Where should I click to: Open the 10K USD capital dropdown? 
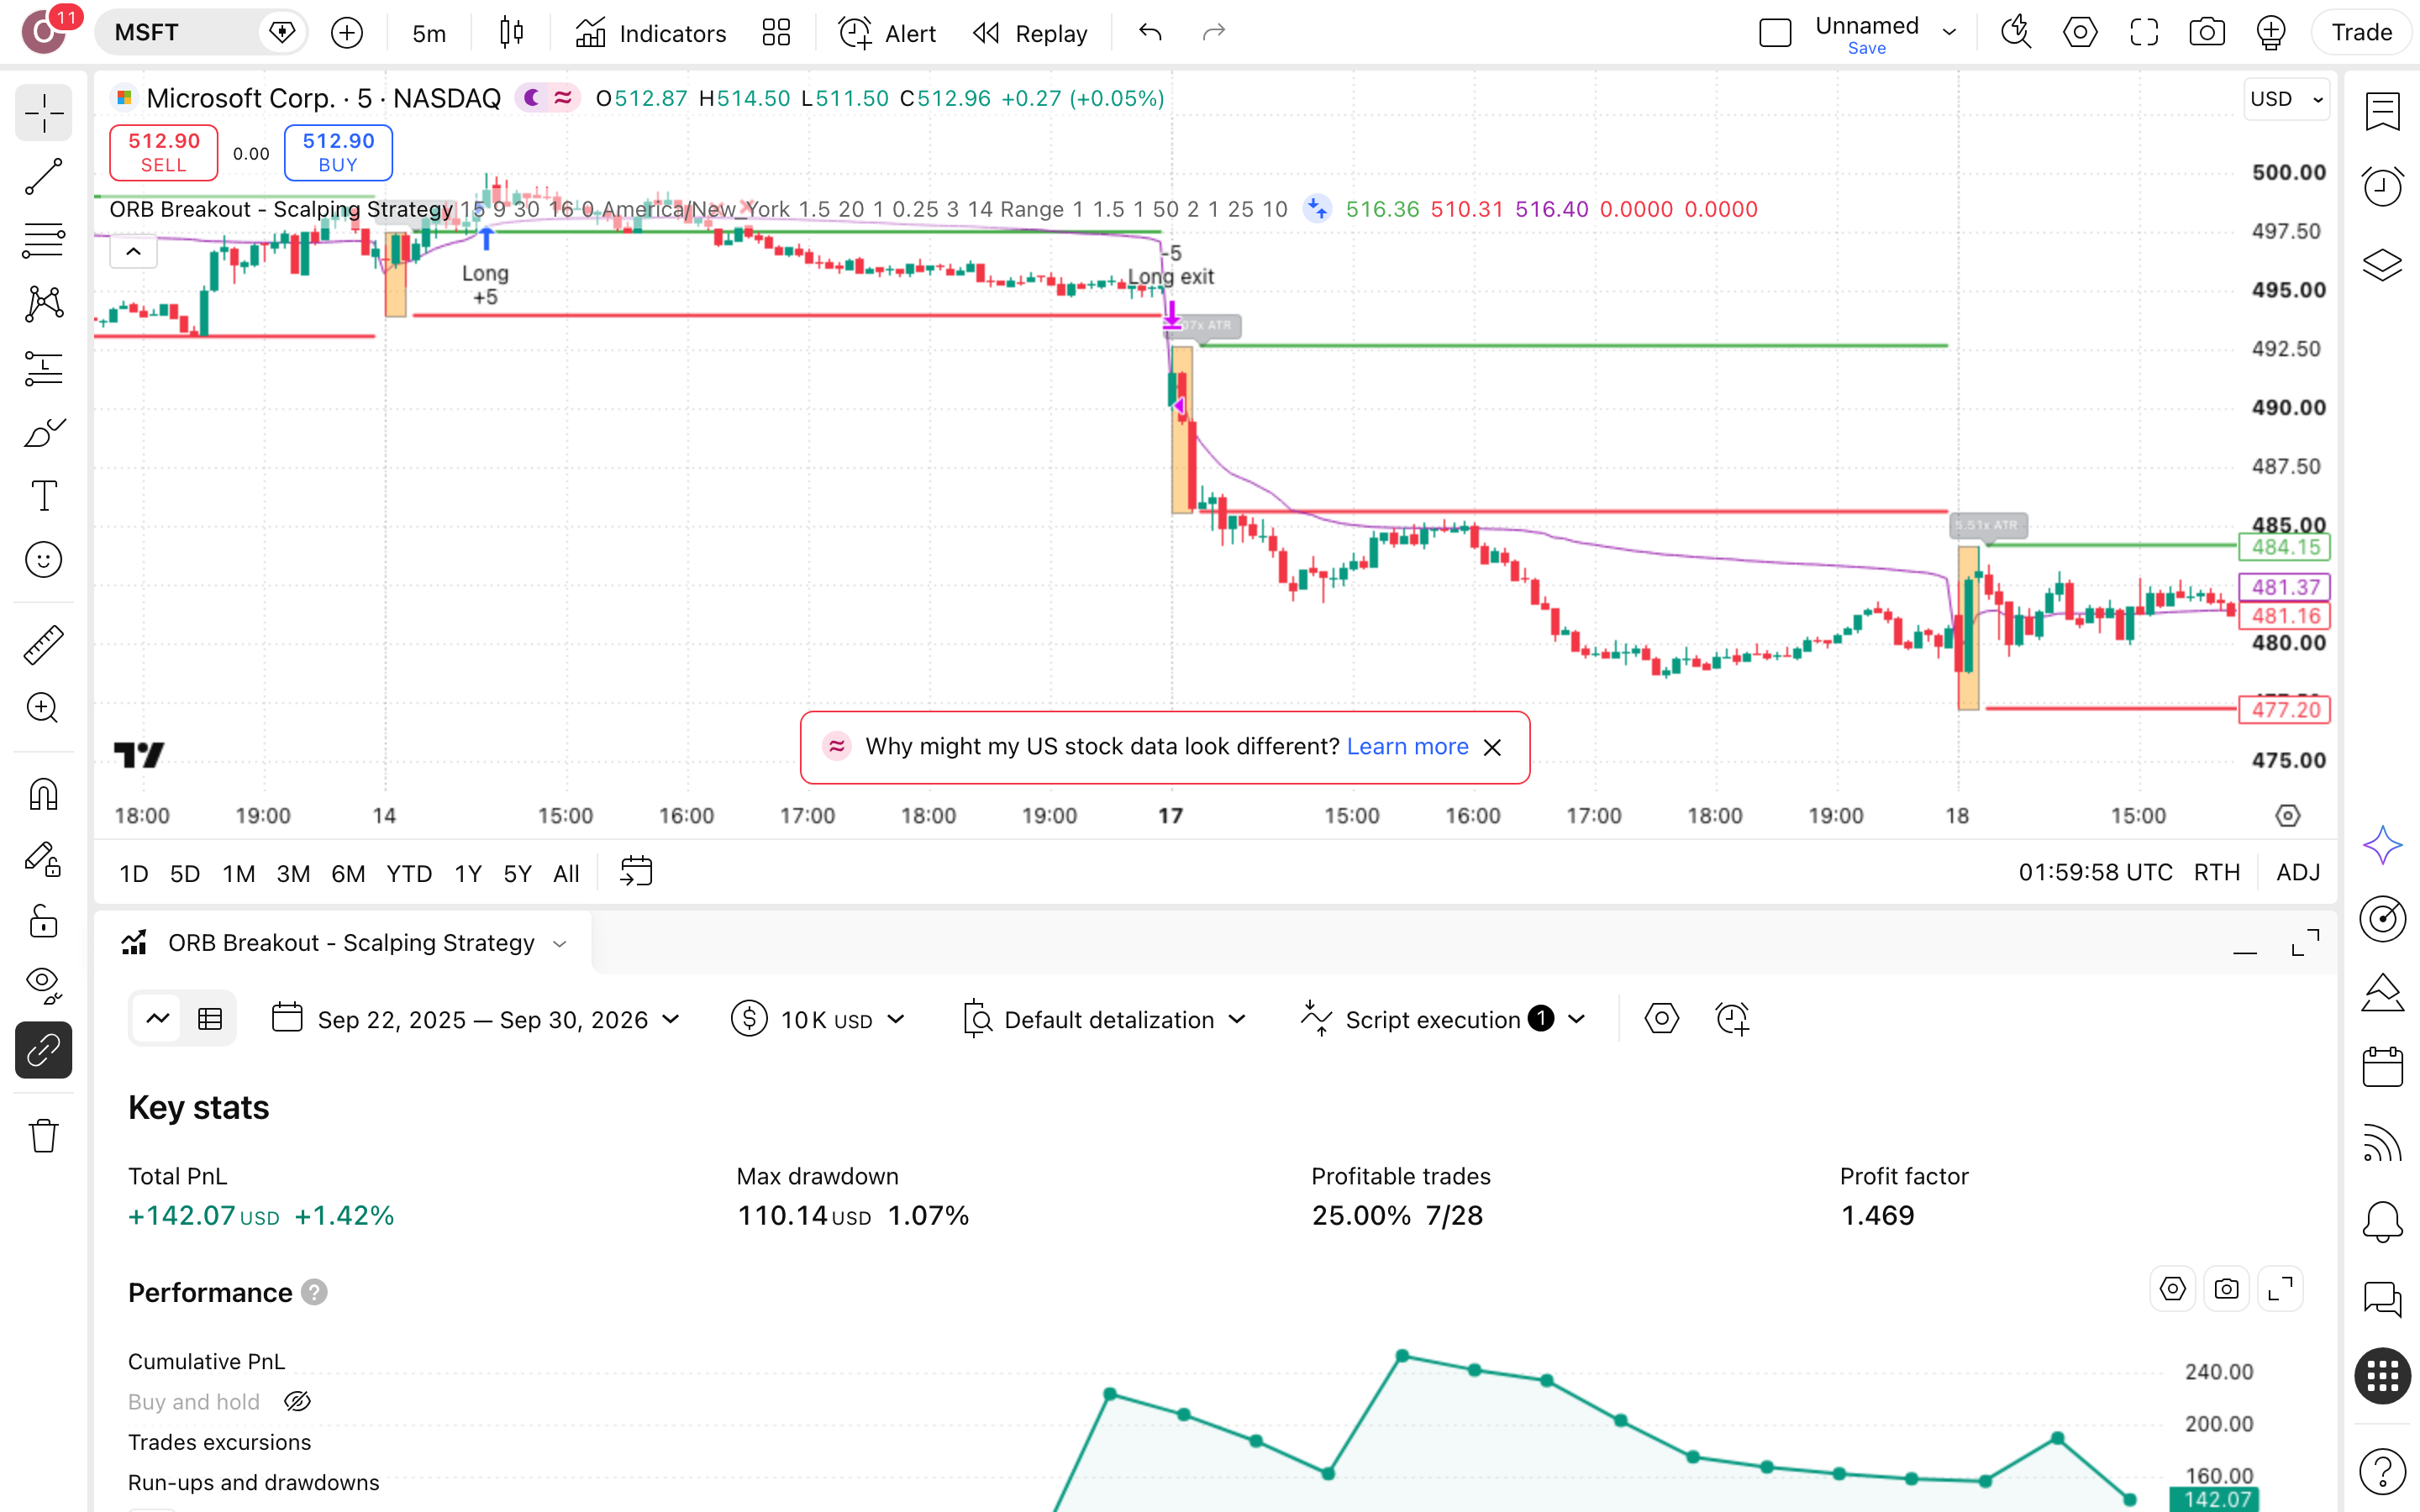(x=817, y=1019)
